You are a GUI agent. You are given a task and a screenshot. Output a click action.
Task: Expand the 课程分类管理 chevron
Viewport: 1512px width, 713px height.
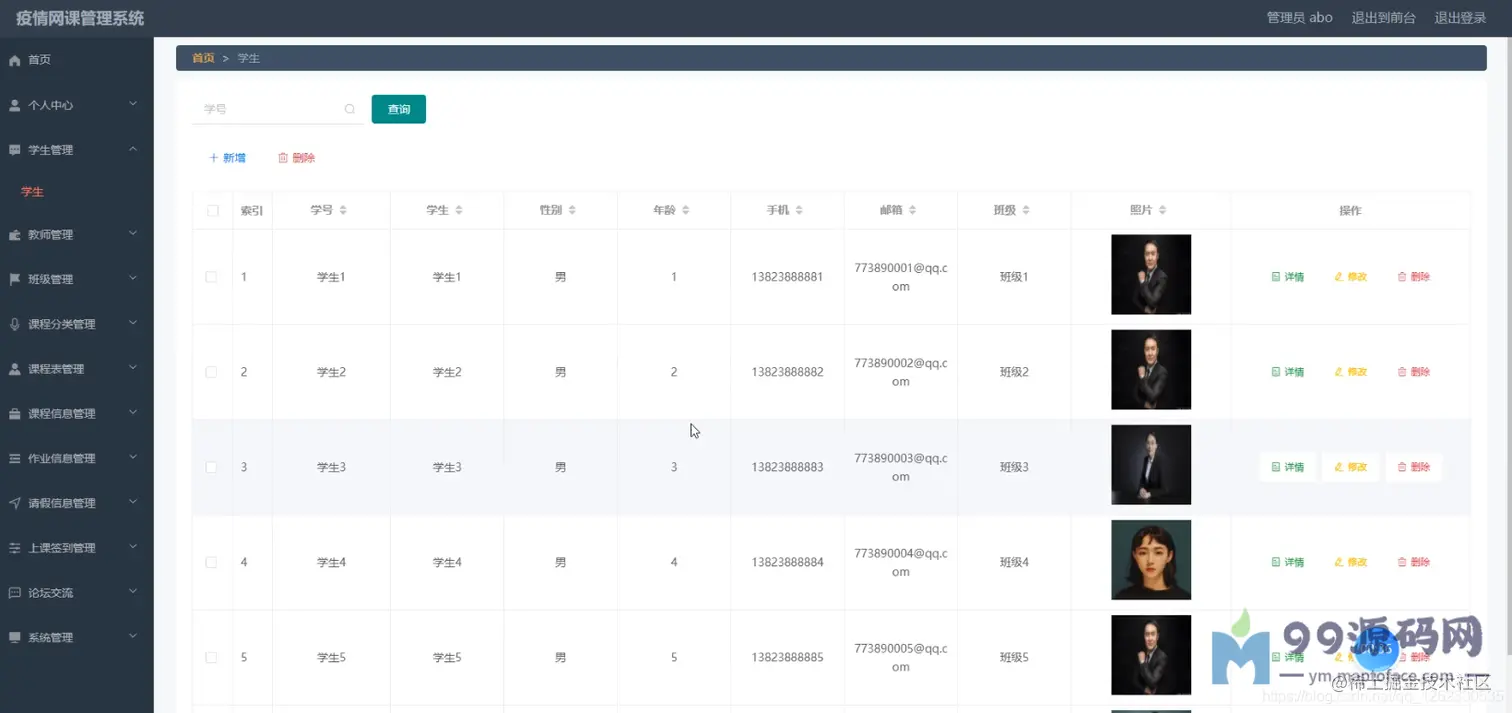[x=133, y=324]
